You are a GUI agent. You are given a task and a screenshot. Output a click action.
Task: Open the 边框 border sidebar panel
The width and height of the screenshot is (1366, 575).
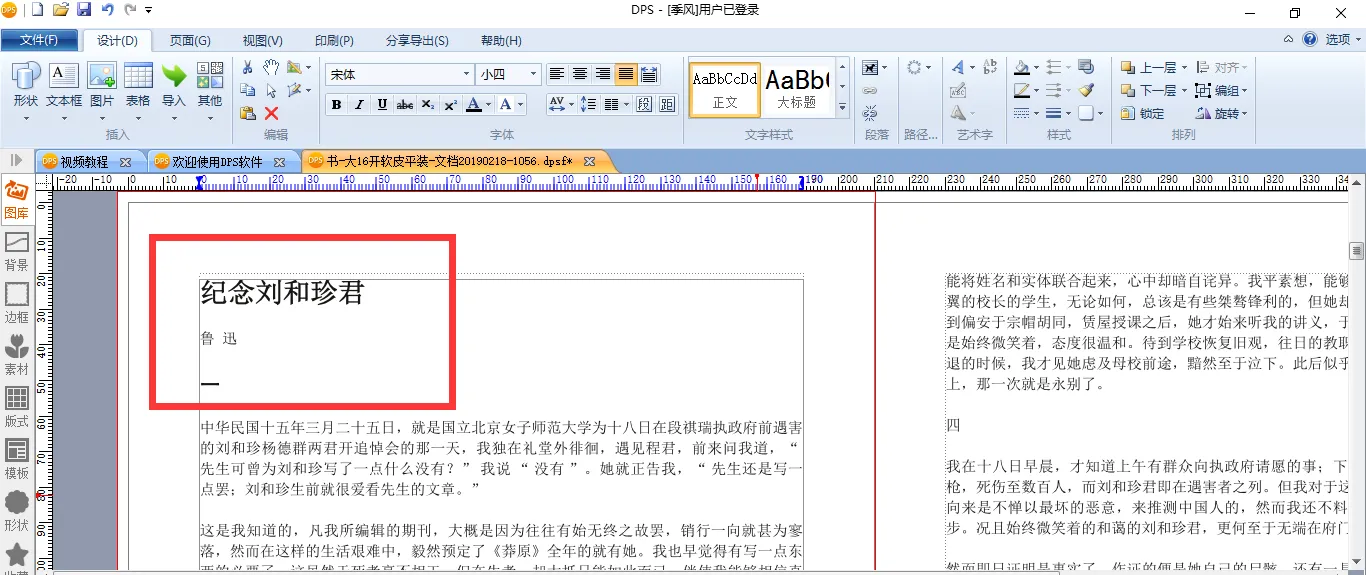[x=17, y=304]
